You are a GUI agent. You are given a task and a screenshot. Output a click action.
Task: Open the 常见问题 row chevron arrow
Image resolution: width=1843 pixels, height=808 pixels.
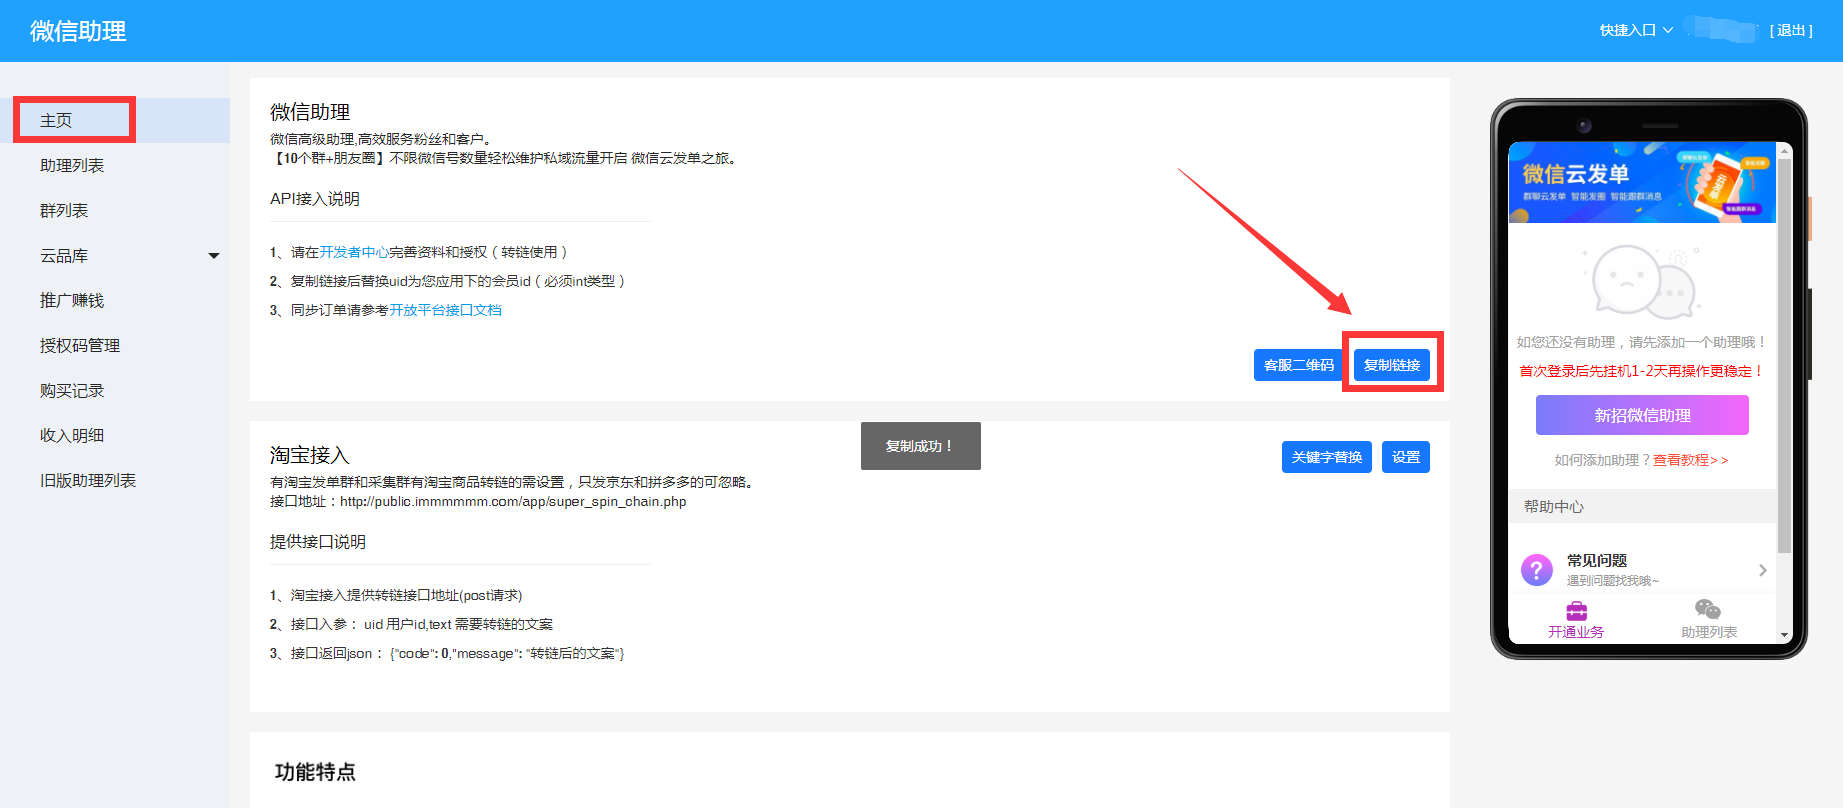(x=1762, y=570)
